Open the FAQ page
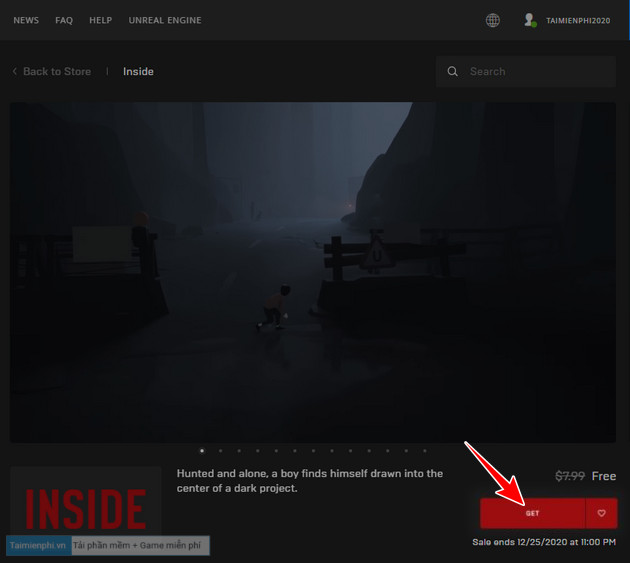Screen dimensions: 630x563 [64, 20]
